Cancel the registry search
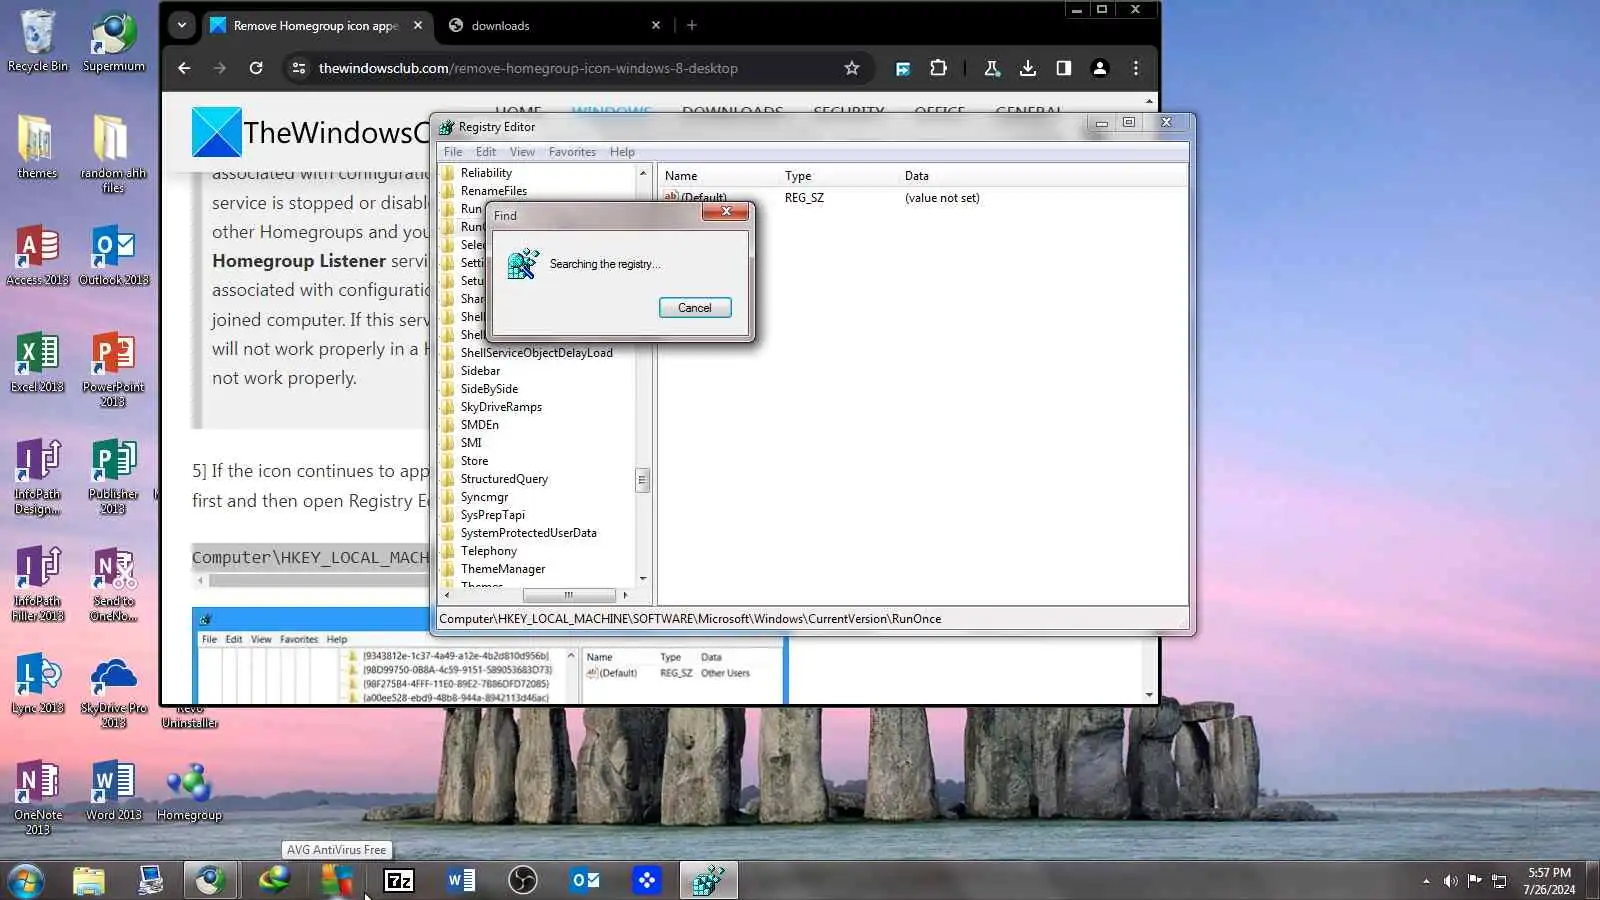The width and height of the screenshot is (1600, 900). (x=695, y=308)
